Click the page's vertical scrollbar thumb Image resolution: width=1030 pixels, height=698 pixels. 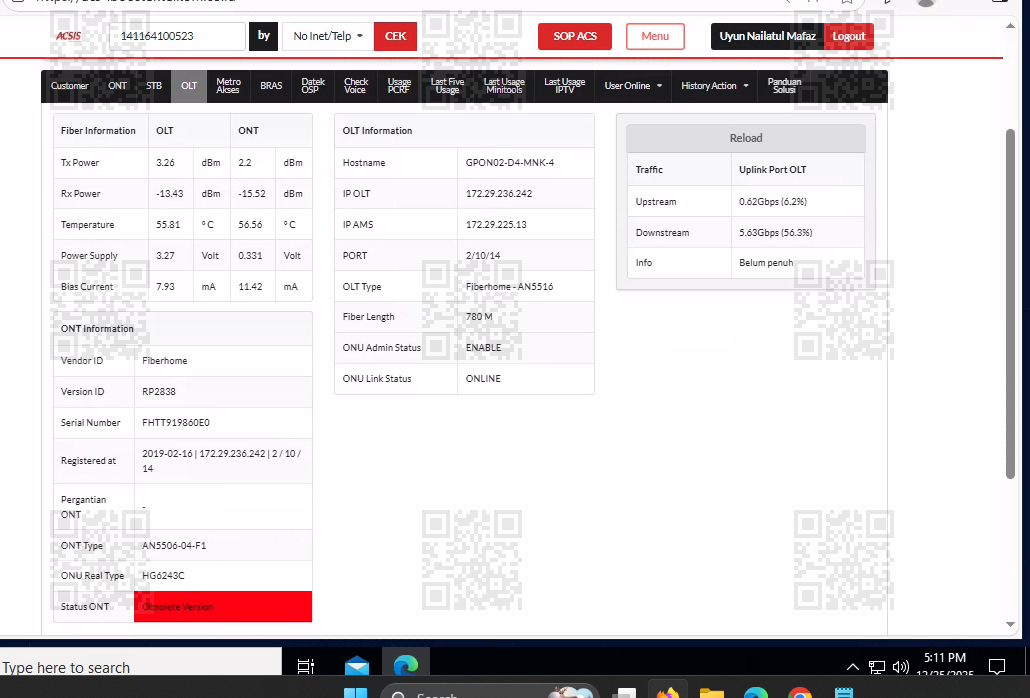(x=1010, y=304)
